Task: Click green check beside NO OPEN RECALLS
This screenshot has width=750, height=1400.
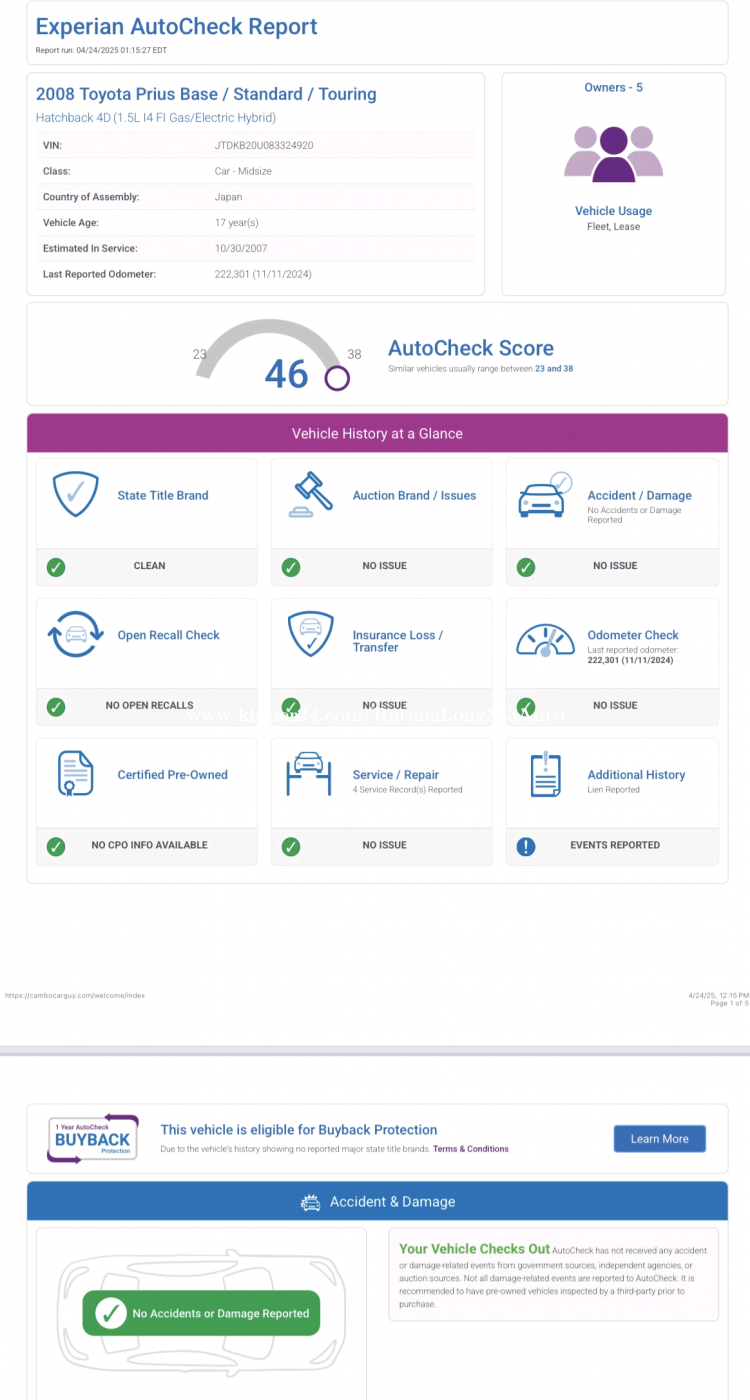Action: pos(56,707)
